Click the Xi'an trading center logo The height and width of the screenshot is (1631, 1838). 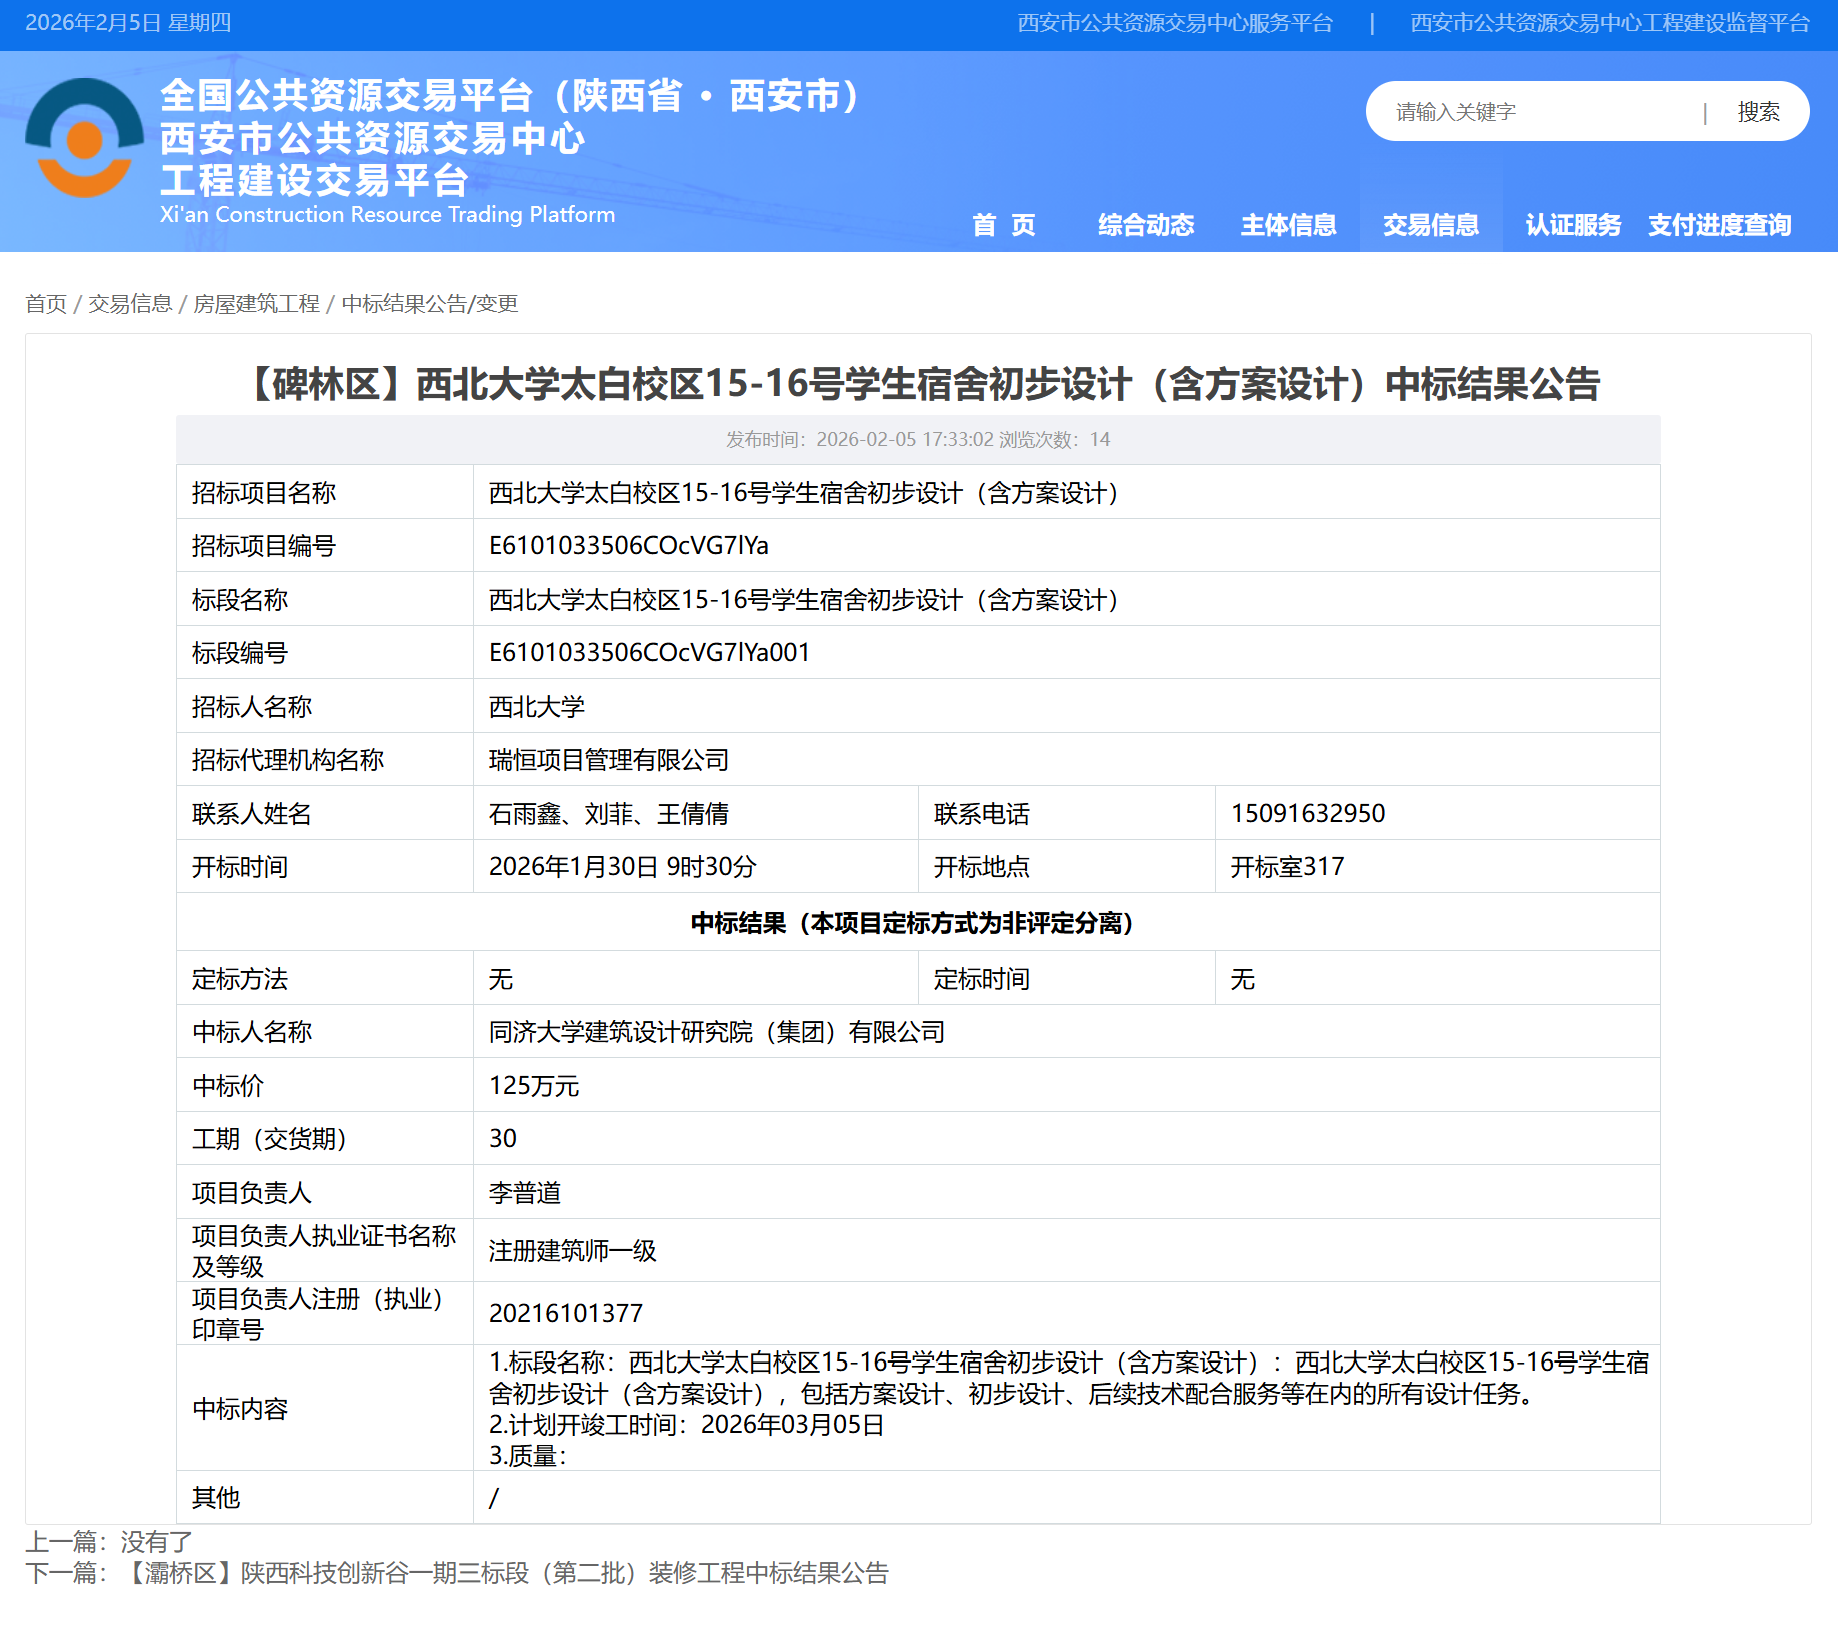pyautogui.click(x=85, y=138)
